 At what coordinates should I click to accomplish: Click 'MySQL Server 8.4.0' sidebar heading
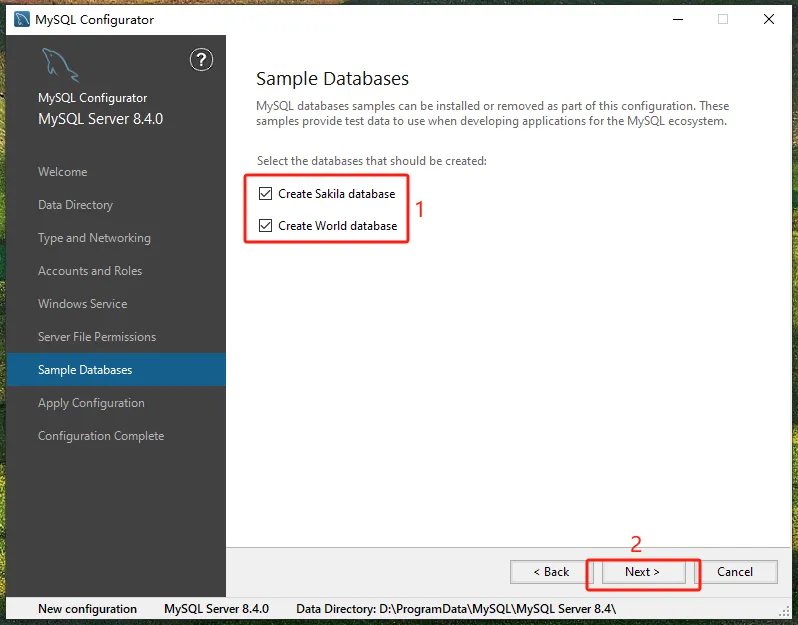click(x=100, y=119)
